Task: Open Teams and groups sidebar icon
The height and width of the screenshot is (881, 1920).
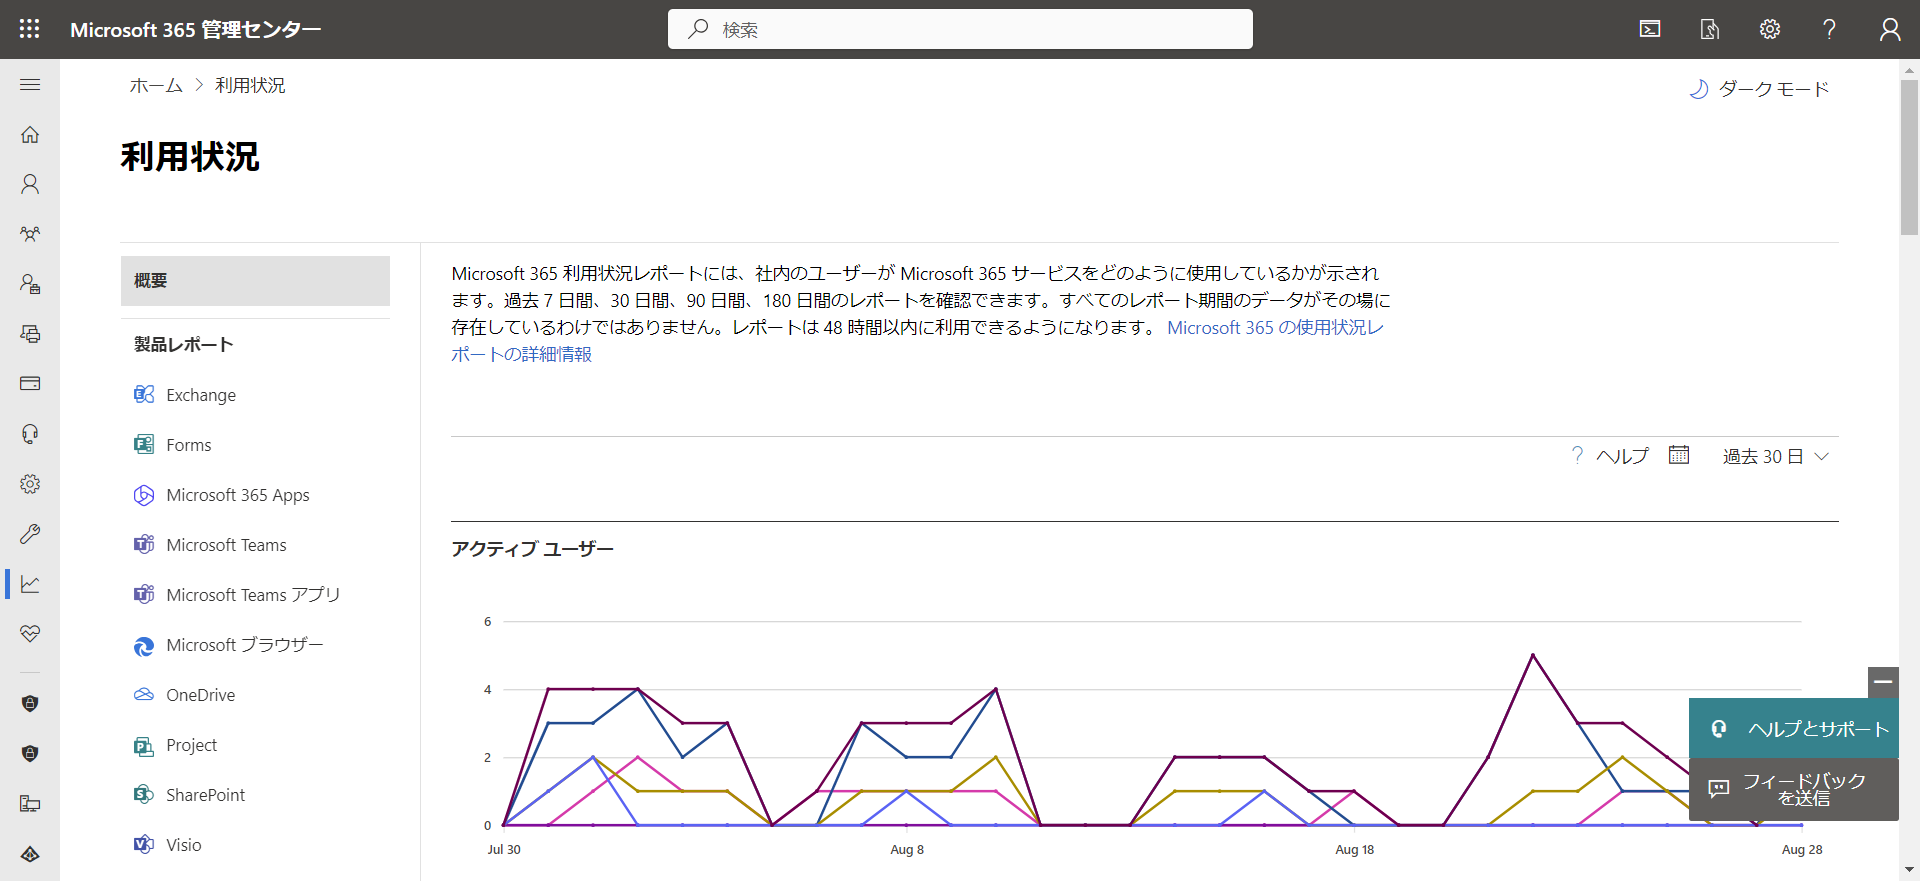Action: (30, 234)
